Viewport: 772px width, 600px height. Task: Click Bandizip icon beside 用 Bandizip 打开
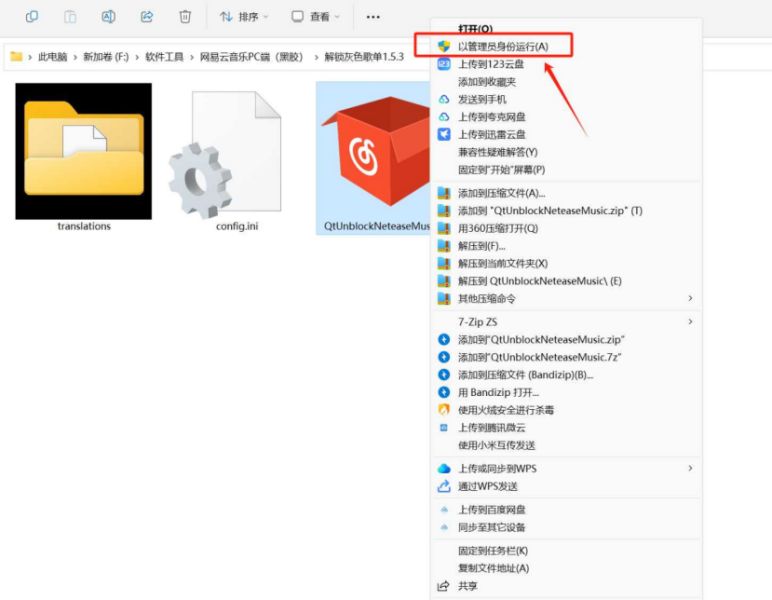pos(444,392)
